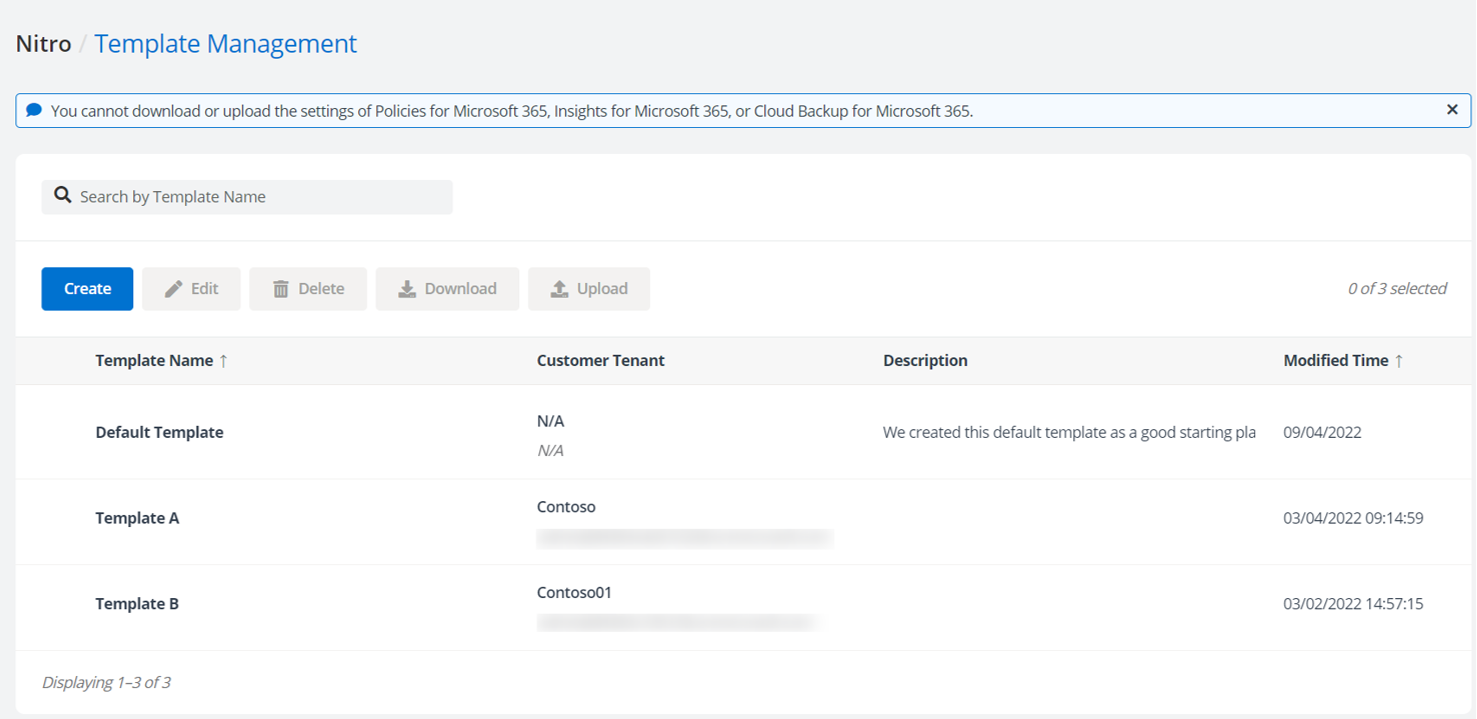Click the search magnifier icon

tap(61, 196)
